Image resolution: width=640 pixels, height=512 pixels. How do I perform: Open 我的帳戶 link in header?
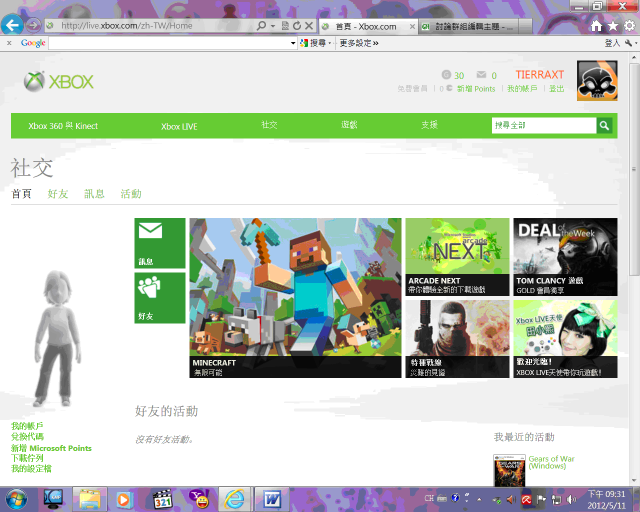click(522, 89)
